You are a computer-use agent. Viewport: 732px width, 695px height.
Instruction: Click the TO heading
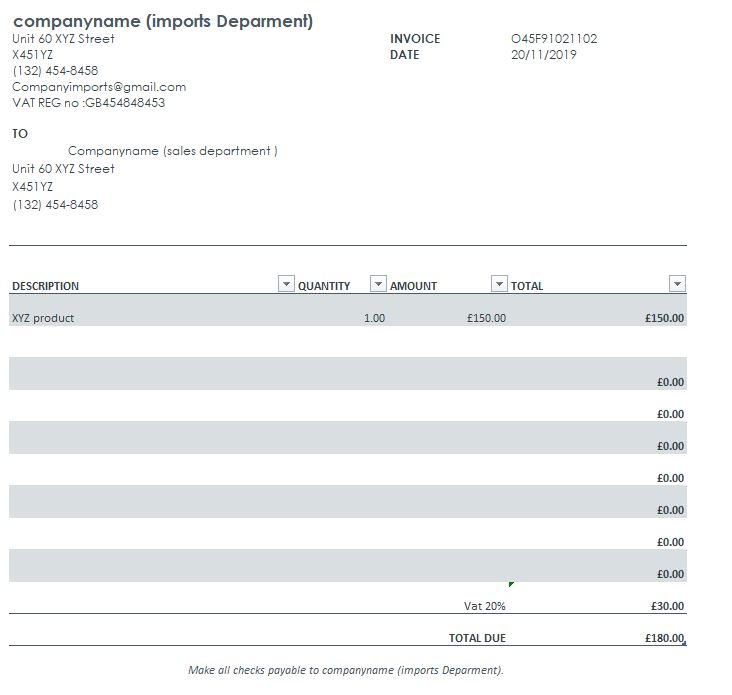tap(20, 134)
